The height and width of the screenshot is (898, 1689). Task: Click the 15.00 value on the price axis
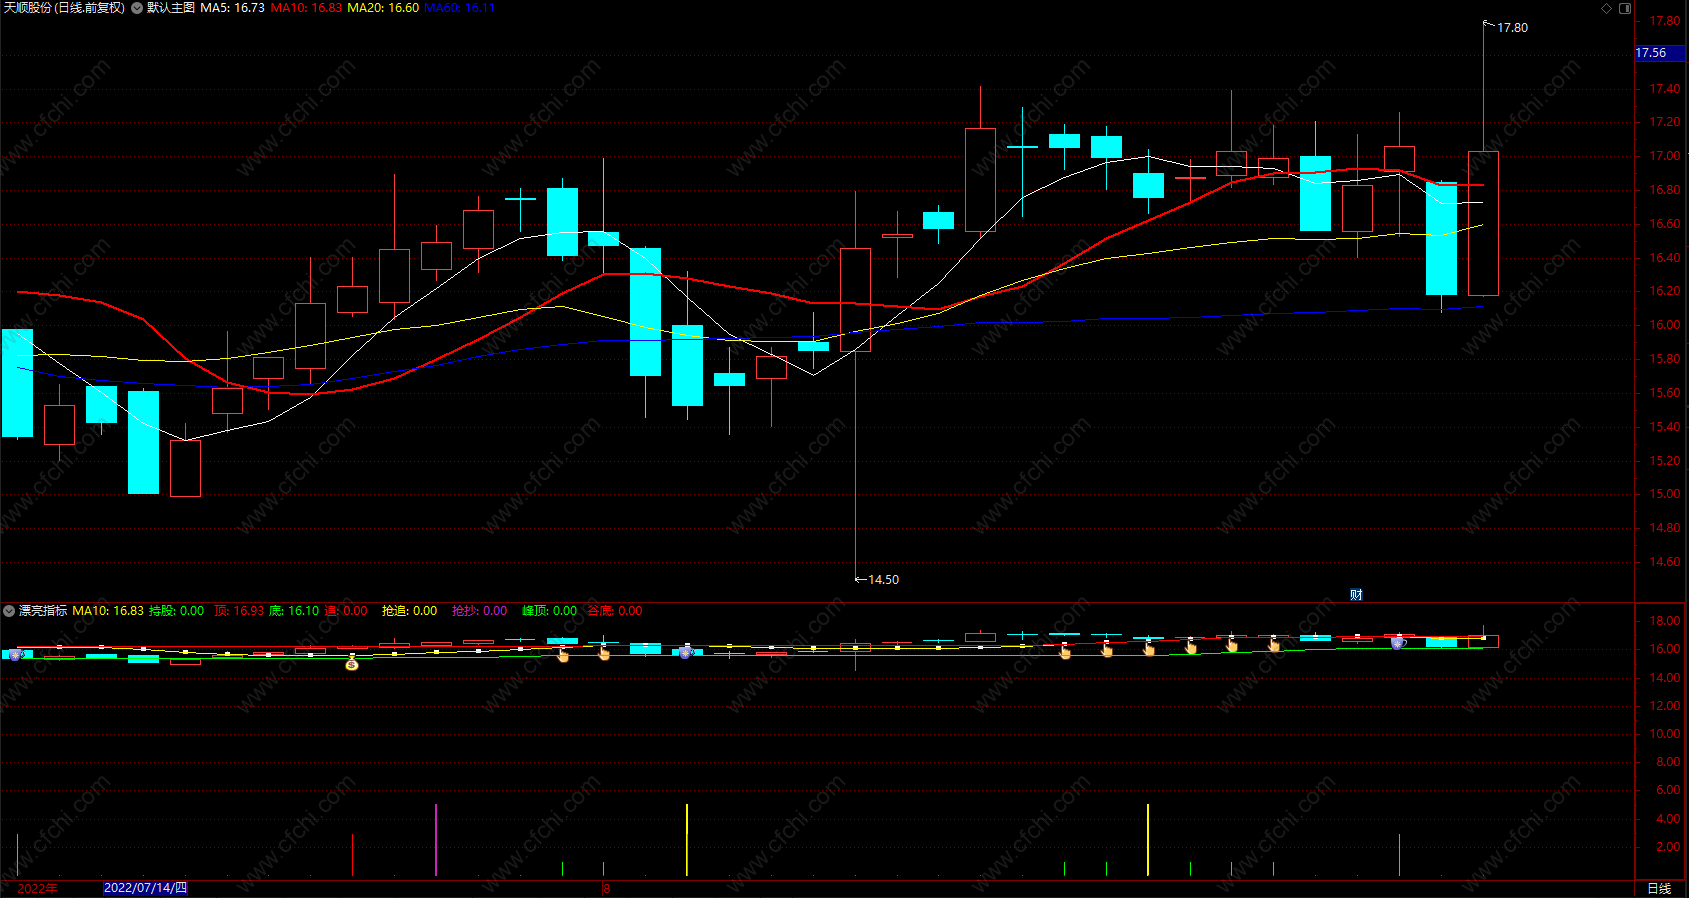(x=1664, y=494)
